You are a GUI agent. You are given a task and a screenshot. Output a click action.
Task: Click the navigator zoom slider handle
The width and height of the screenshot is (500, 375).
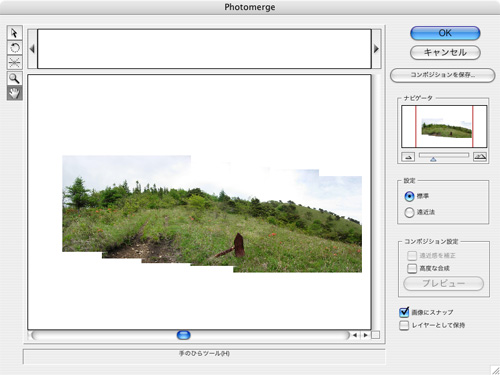433,159
